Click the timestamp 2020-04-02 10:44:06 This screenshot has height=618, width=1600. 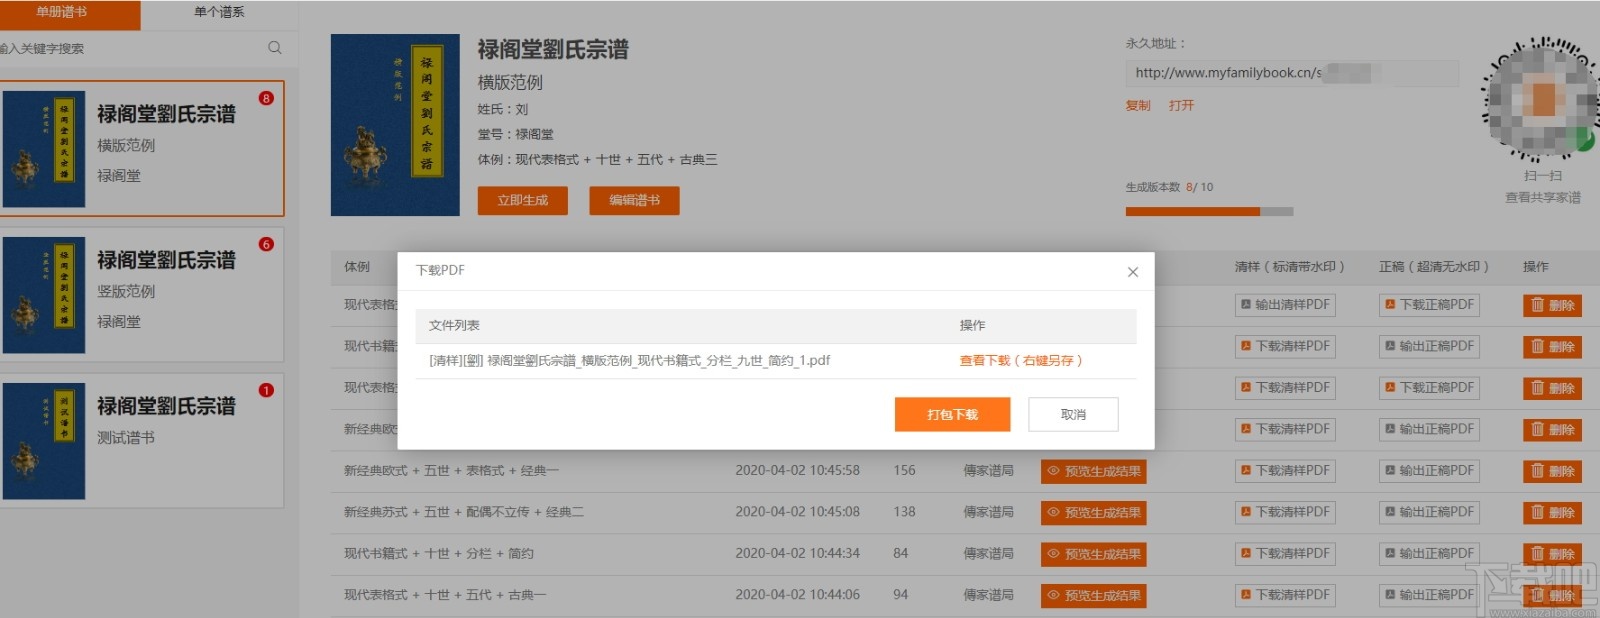tap(798, 595)
